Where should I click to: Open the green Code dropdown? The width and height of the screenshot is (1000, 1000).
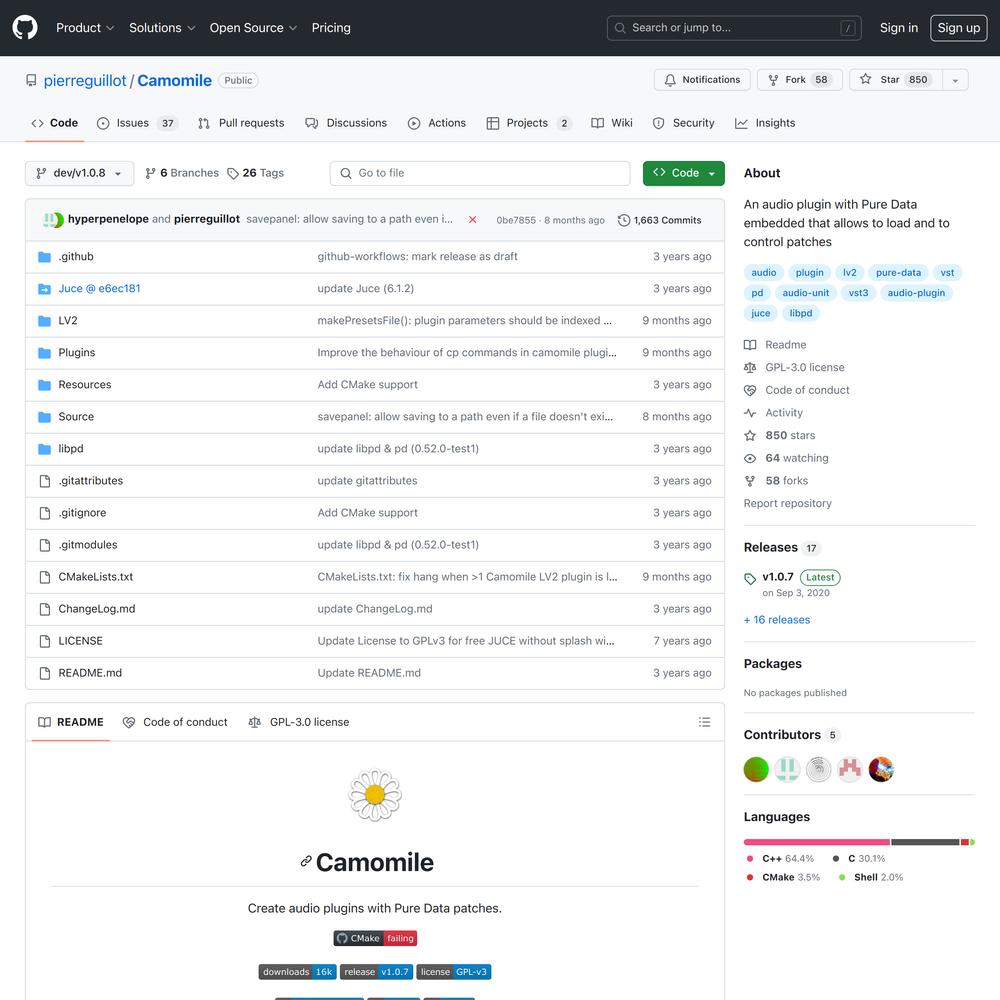(x=684, y=173)
